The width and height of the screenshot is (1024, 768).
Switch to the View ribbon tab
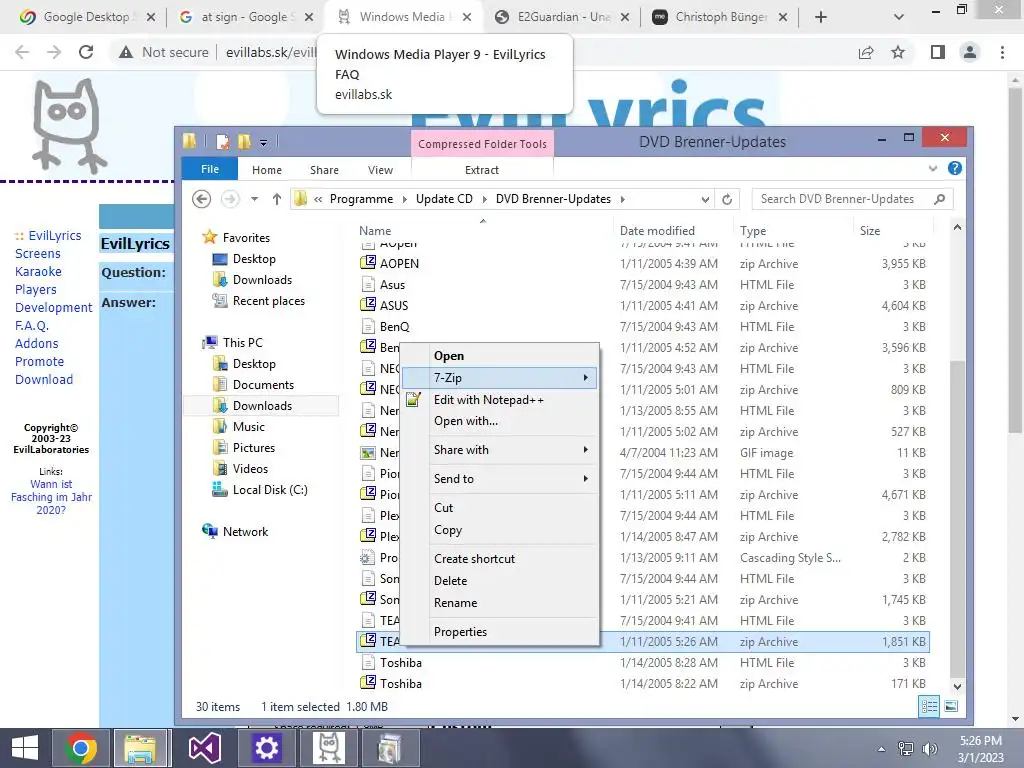[380, 170]
